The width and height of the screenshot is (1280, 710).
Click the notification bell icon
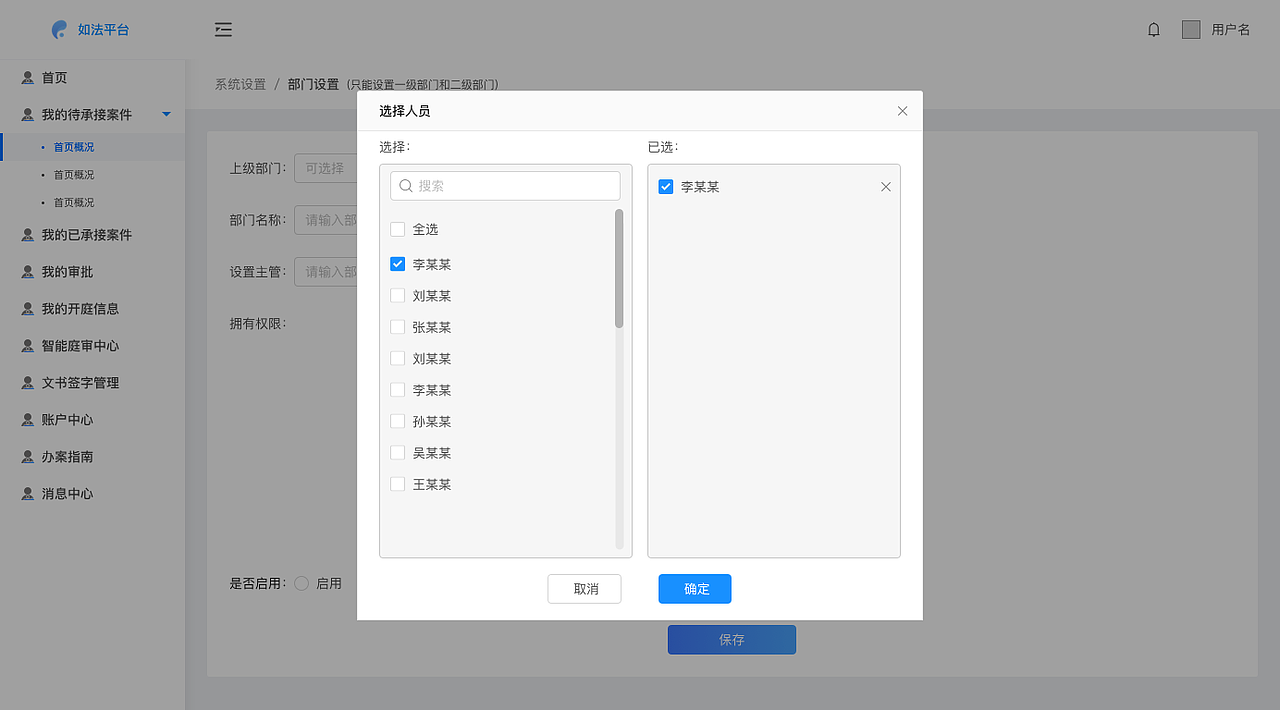click(1153, 29)
